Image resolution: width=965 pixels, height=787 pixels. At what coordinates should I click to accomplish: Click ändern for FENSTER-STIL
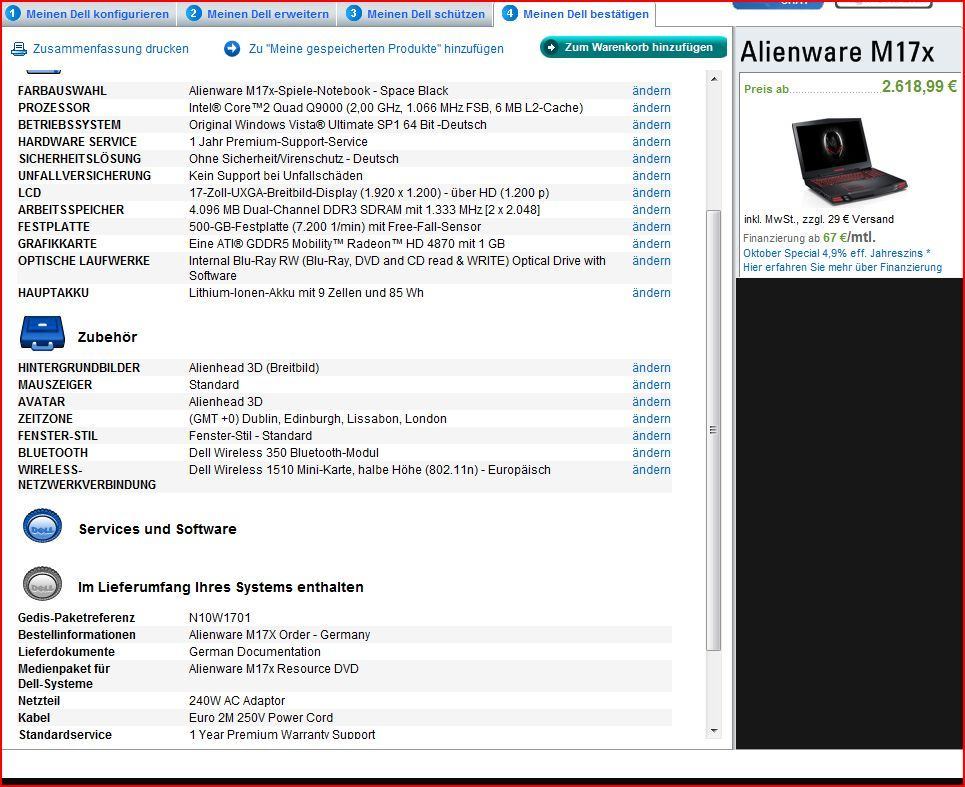pyautogui.click(x=651, y=436)
